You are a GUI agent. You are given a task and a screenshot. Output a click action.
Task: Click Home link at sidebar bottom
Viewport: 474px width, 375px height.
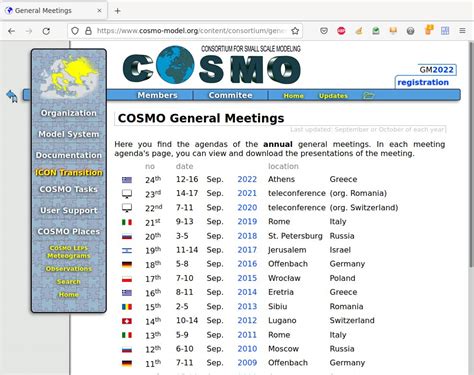(69, 295)
